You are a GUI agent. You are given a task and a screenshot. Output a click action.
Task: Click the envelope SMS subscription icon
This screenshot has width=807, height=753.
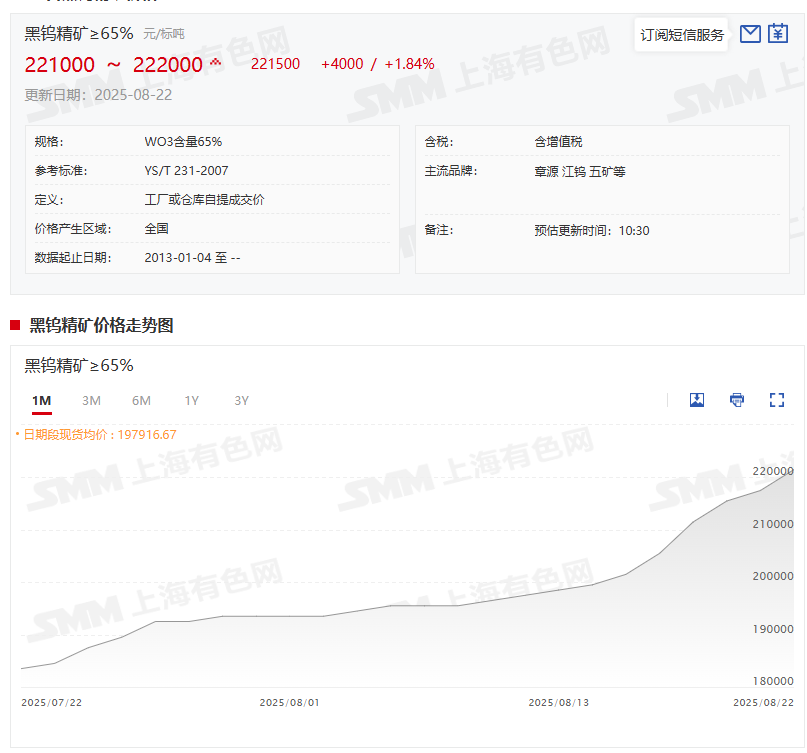pyautogui.click(x=750, y=34)
